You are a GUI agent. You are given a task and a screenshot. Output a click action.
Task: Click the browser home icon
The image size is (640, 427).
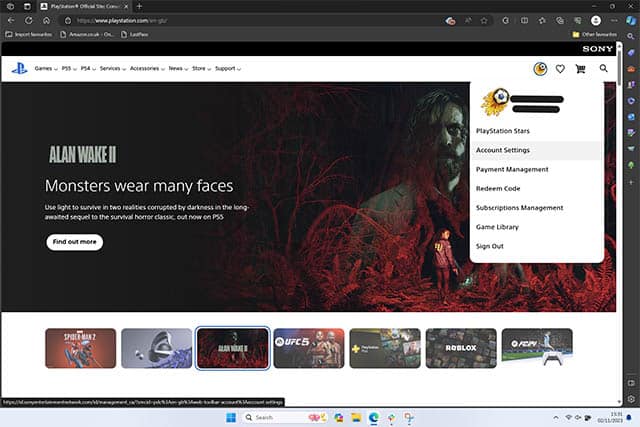(x=46, y=20)
